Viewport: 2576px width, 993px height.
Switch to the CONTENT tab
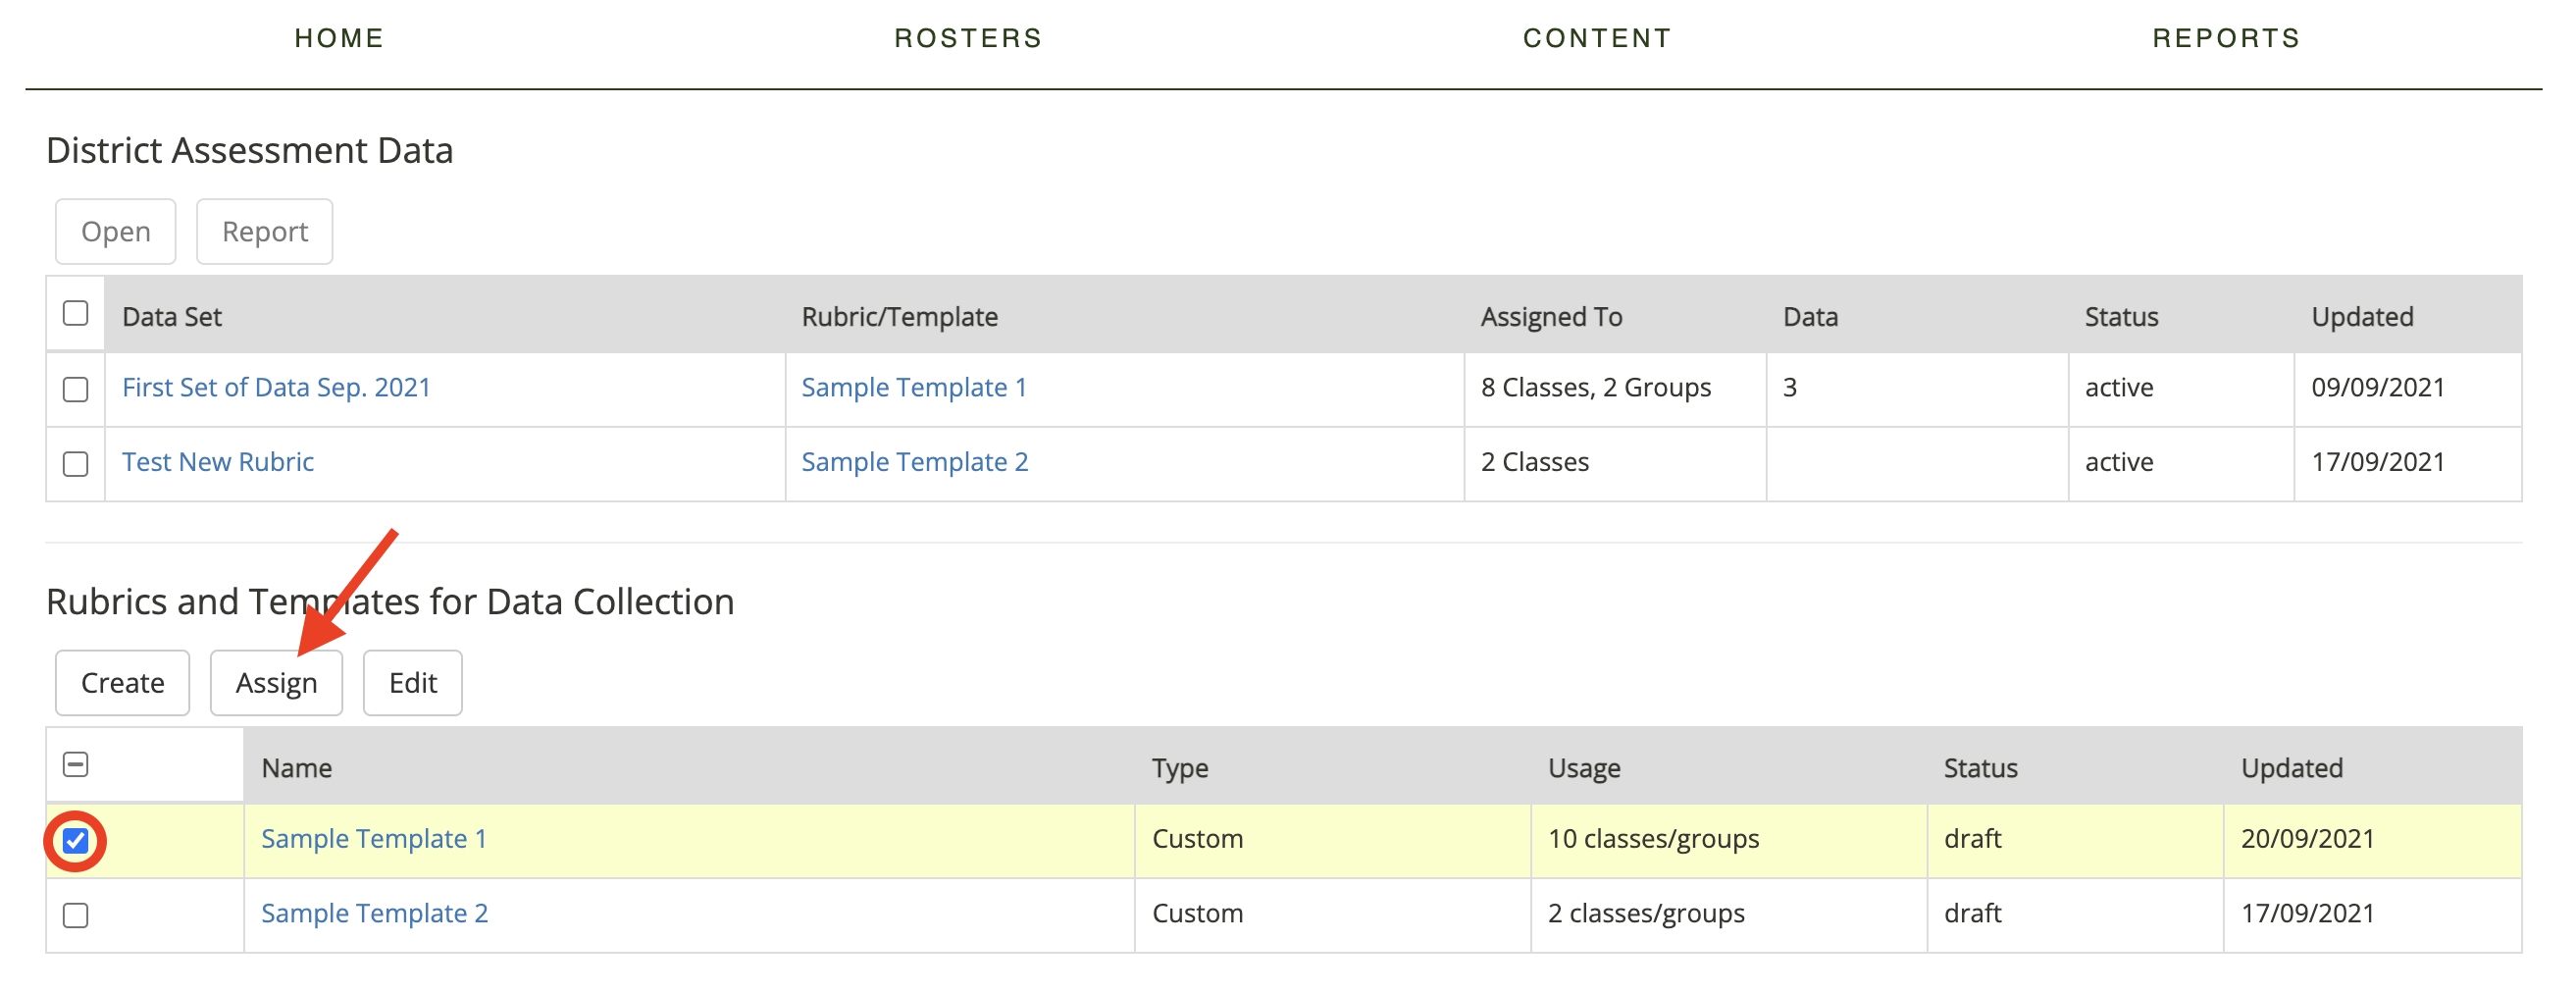(x=1596, y=38)
